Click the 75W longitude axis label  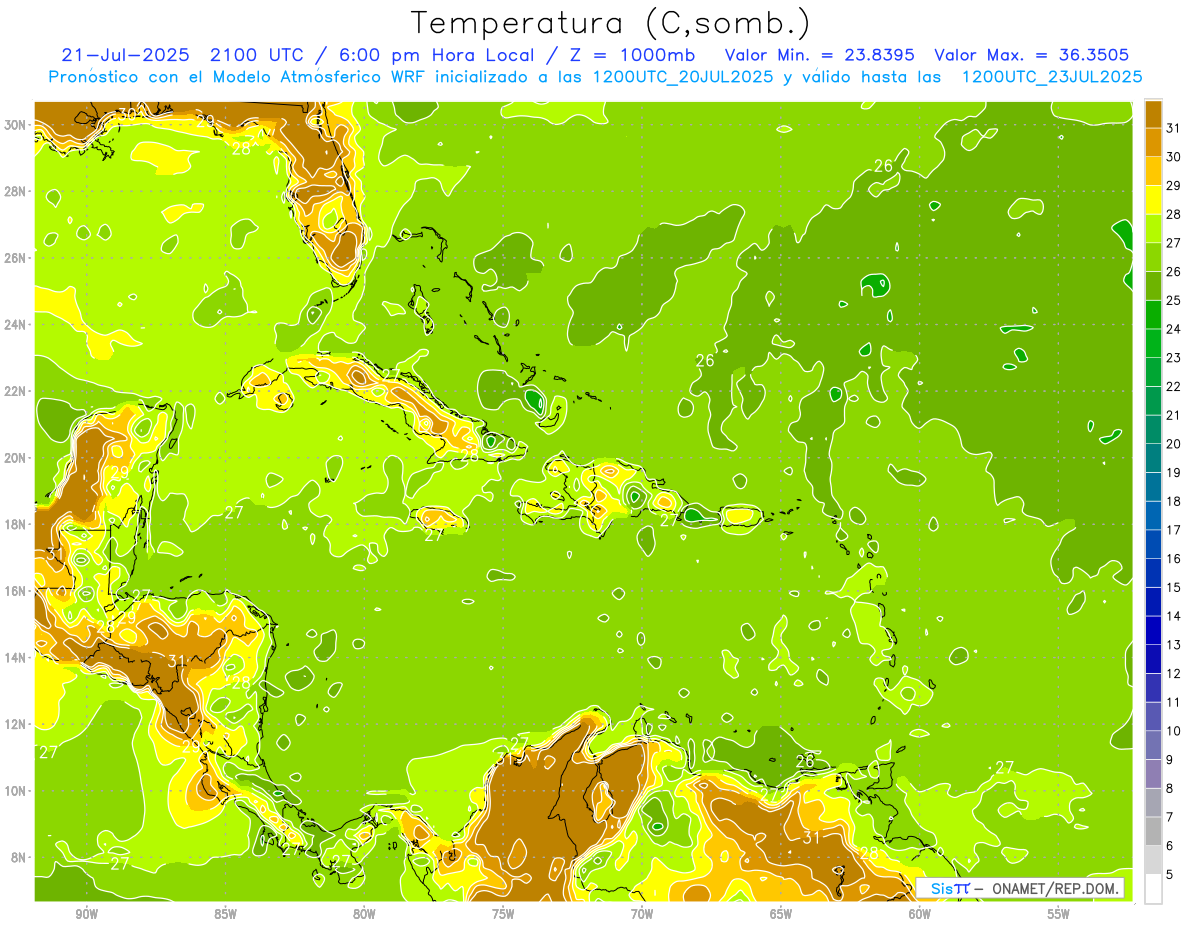(503, 914)
